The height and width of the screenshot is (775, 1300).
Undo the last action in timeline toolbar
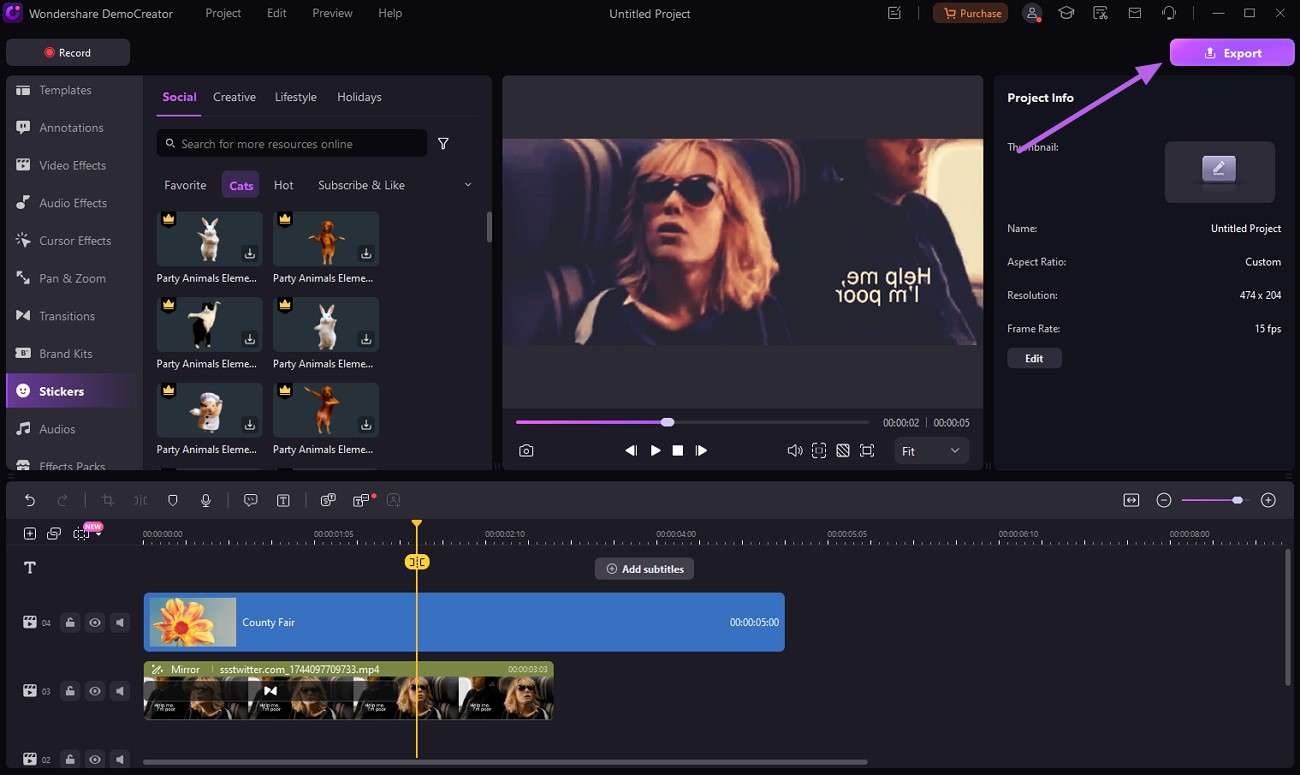click(29, 500)
